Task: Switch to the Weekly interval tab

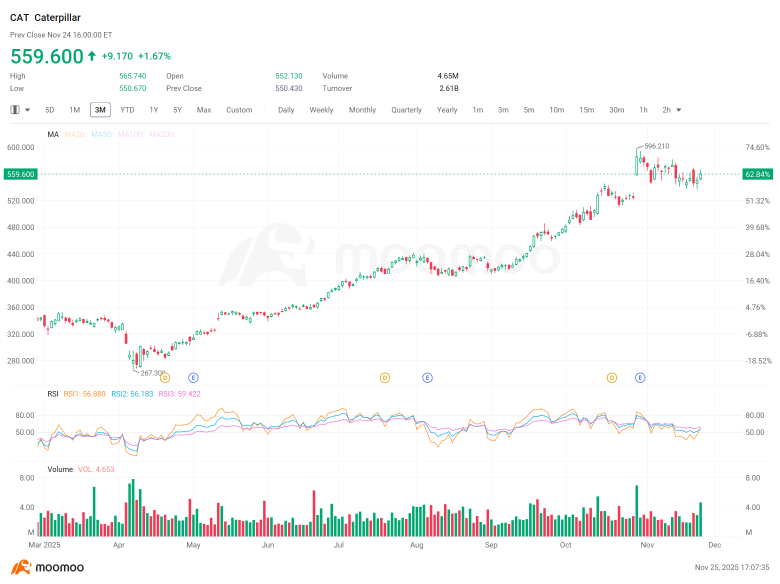Action: tap(321, 110)
